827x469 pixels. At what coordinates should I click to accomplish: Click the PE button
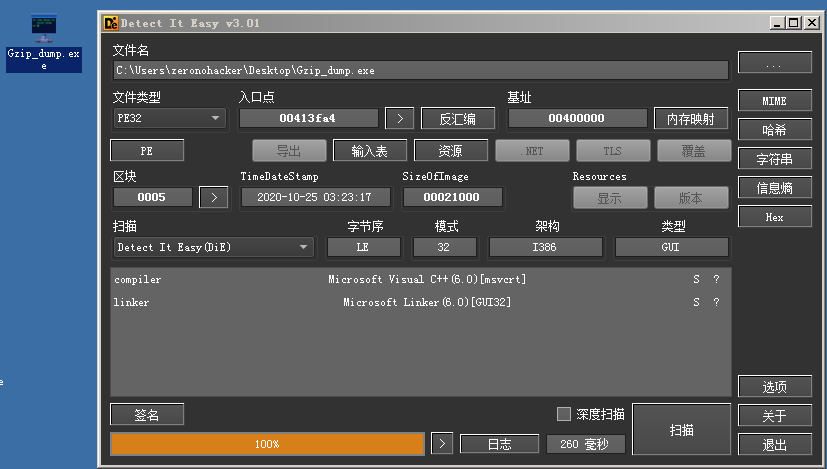(x=147, y=150)
